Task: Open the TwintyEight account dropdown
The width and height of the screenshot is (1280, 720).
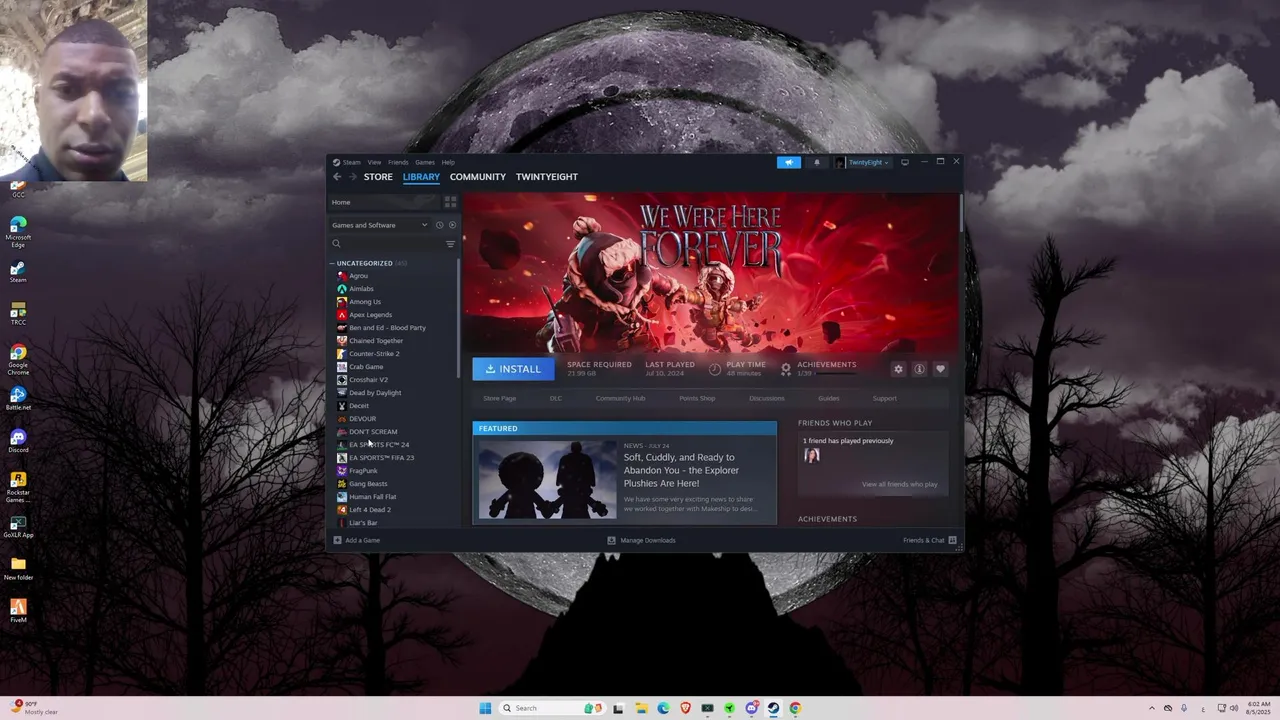Action: (x=863, y=162)
